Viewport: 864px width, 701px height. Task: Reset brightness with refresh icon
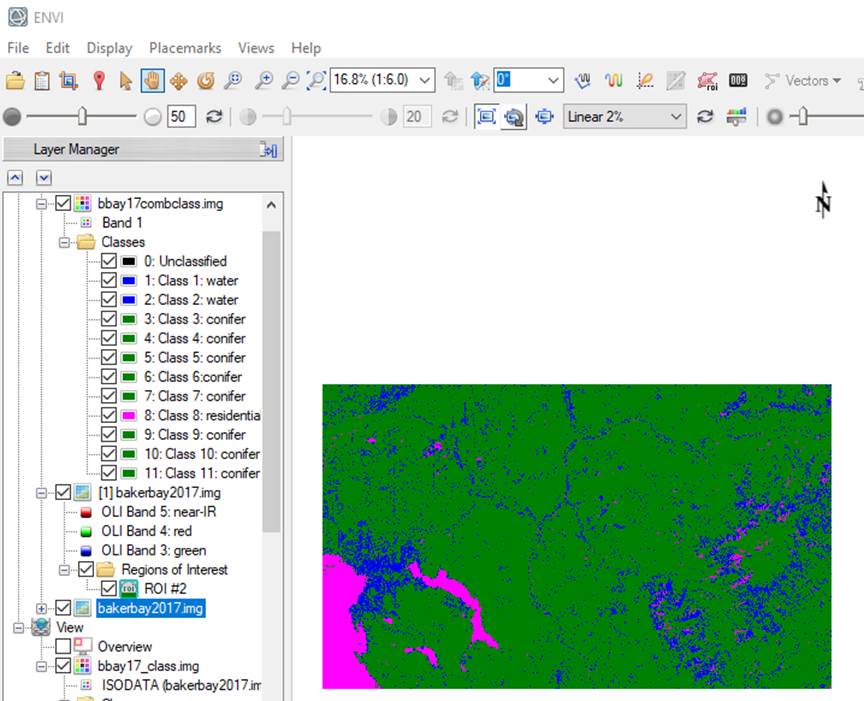(x=214, y=116)
